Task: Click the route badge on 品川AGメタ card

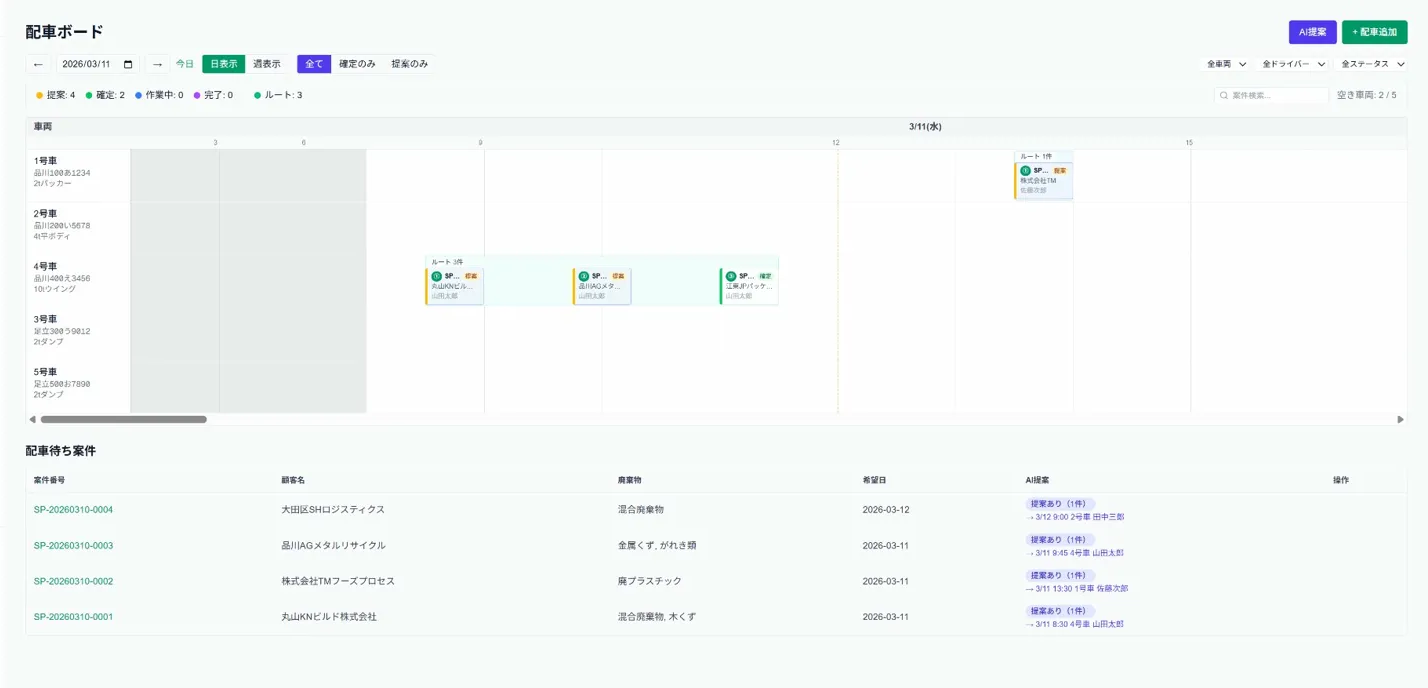Action: pos(584,276)
